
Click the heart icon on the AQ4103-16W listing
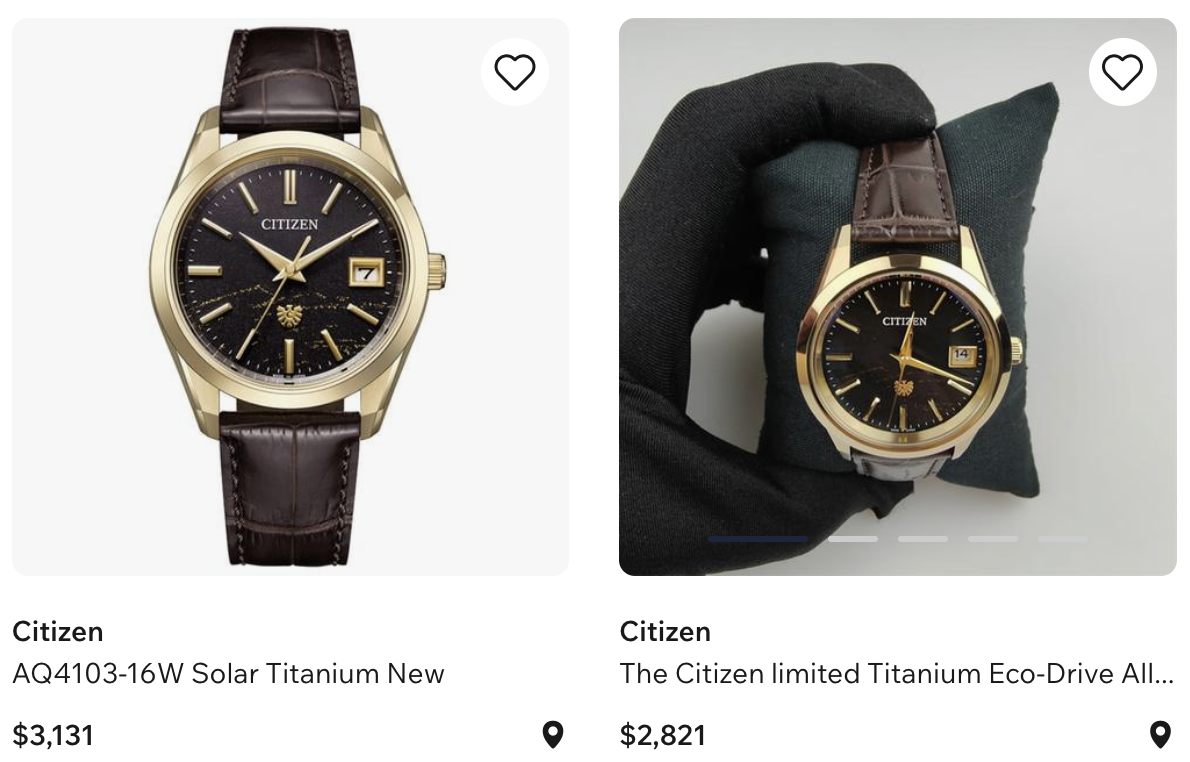click(515, 71)
